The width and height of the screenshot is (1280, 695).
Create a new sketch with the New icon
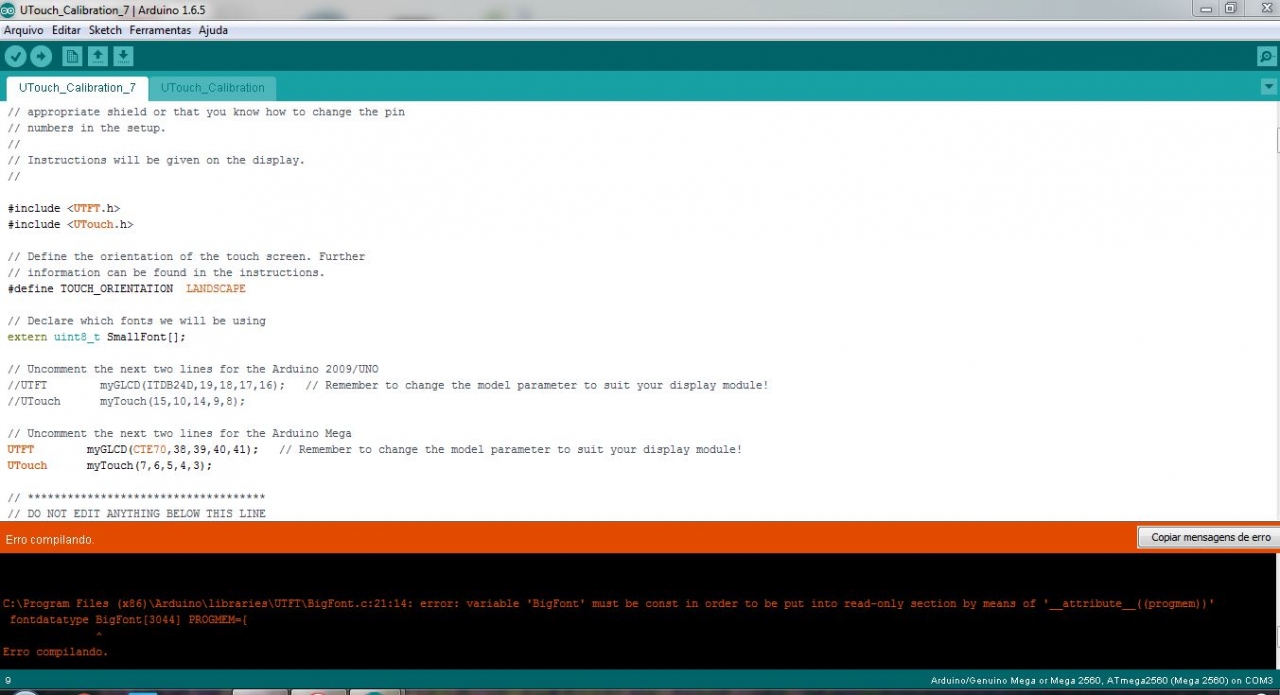click(72, 57)
